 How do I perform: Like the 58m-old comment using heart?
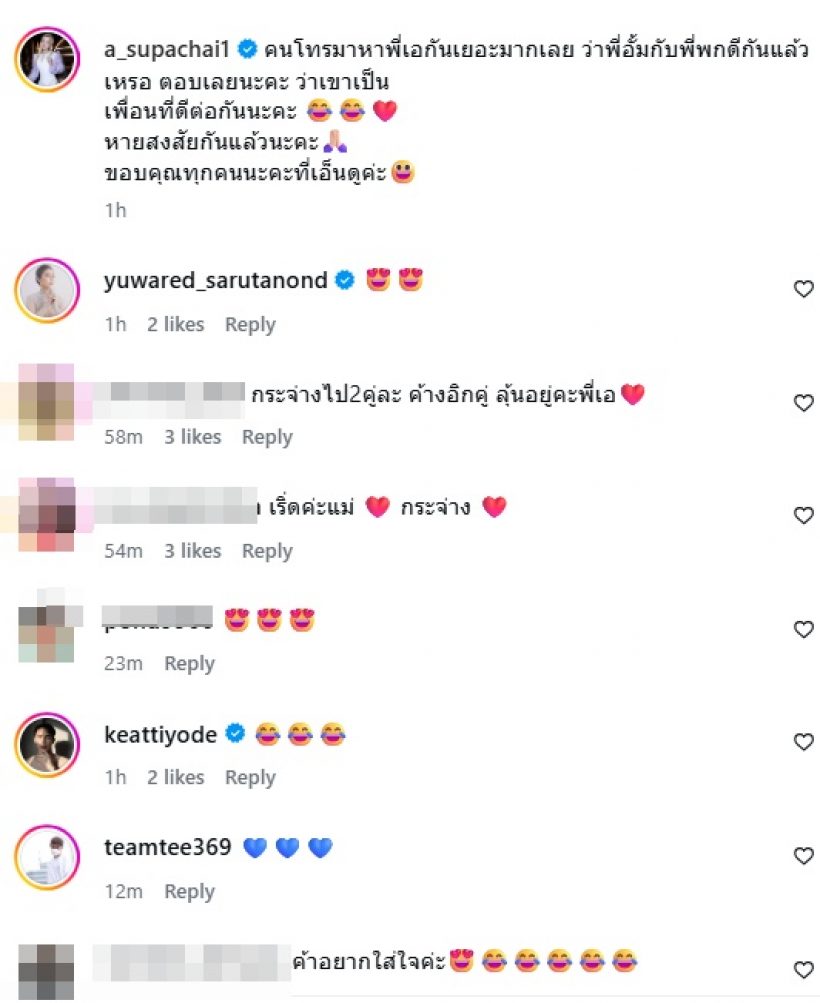(803, 403)
